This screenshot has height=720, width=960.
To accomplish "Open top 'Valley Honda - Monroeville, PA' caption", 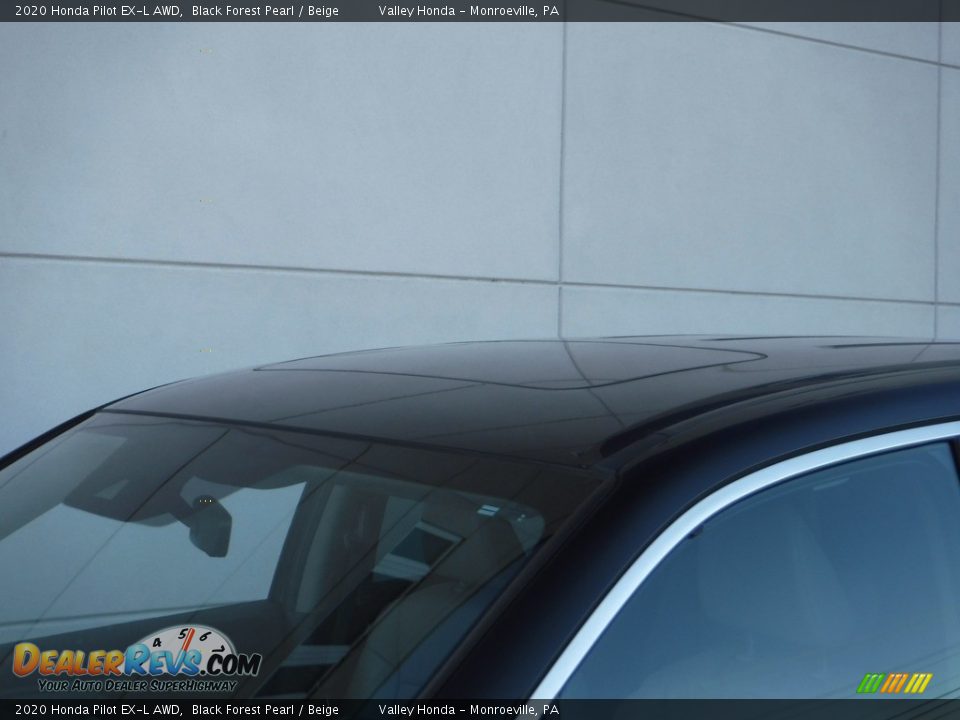I will [x=468, y=11].
